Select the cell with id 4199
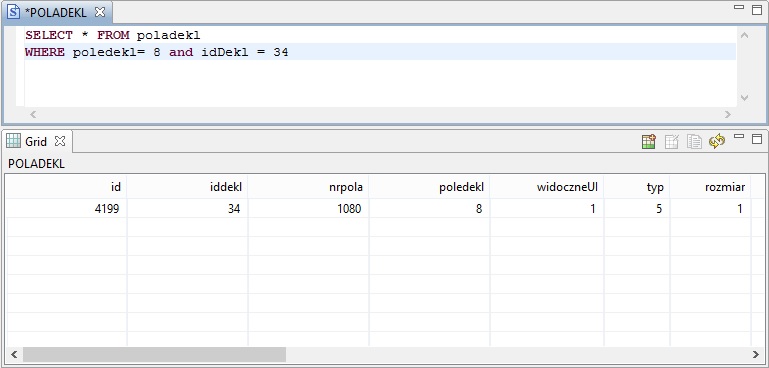Screen dimensions: 769x368 point(66,209)
